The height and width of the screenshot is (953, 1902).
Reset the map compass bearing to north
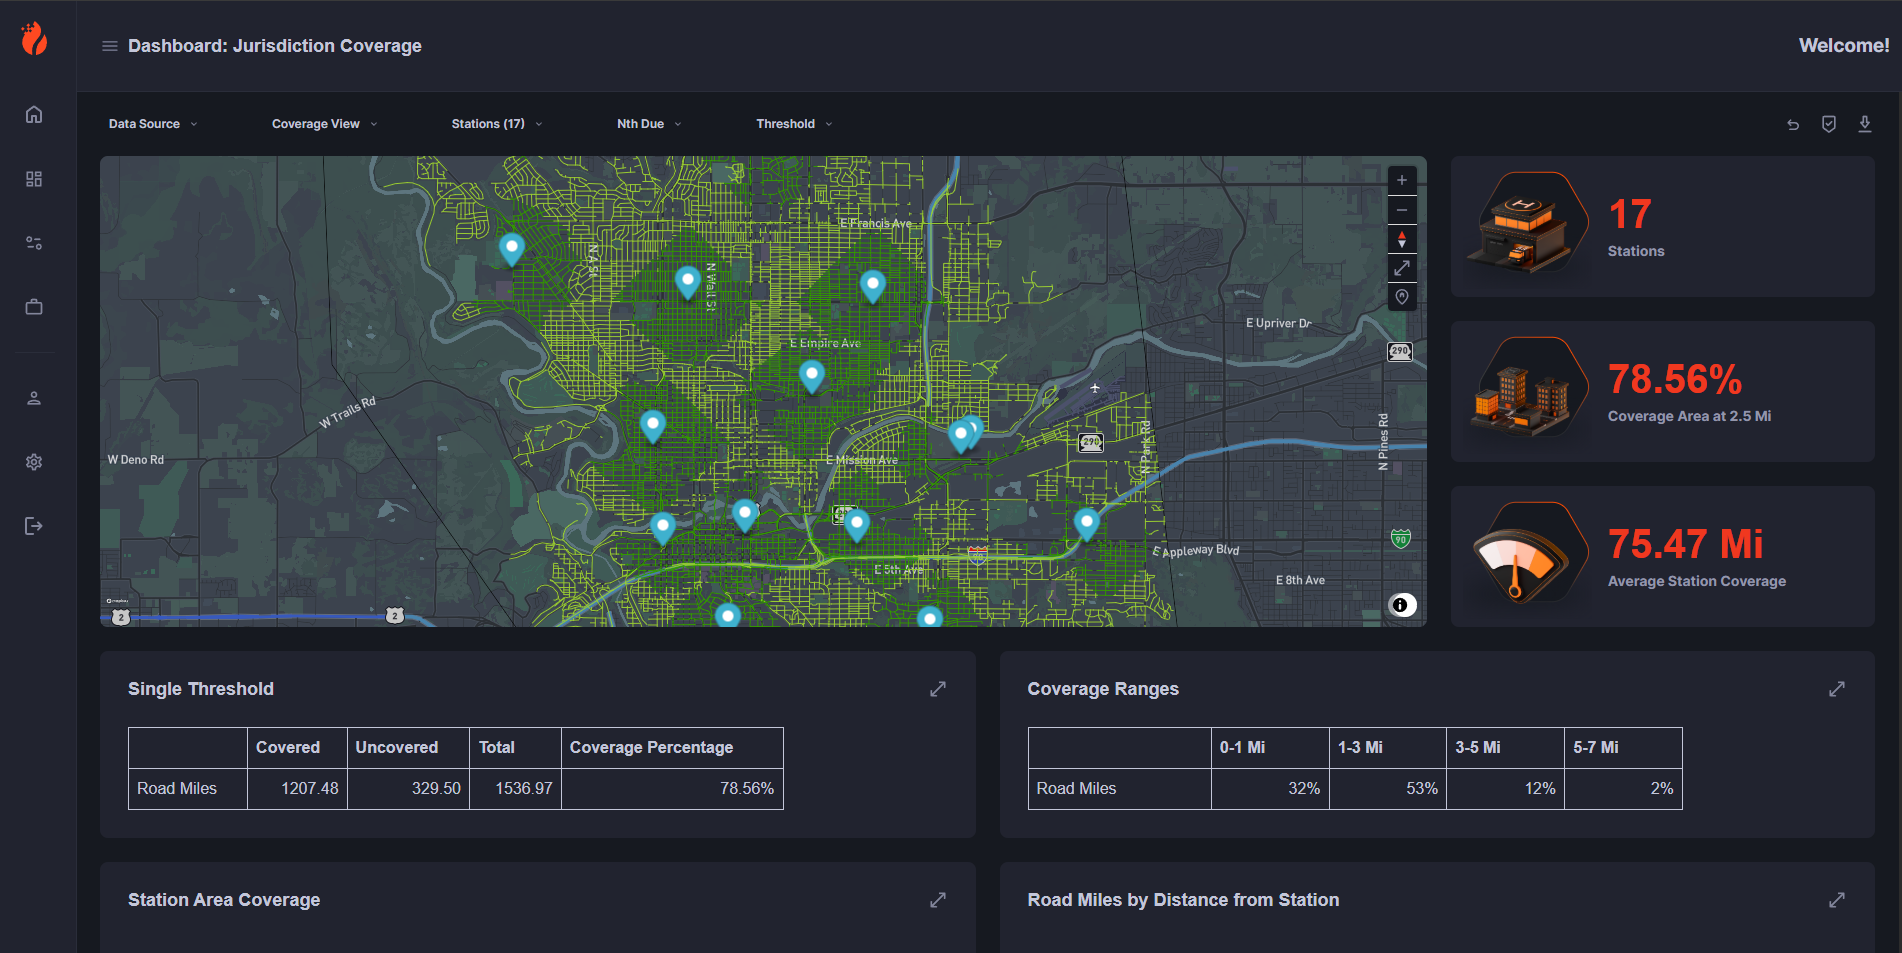point(1402,239)
